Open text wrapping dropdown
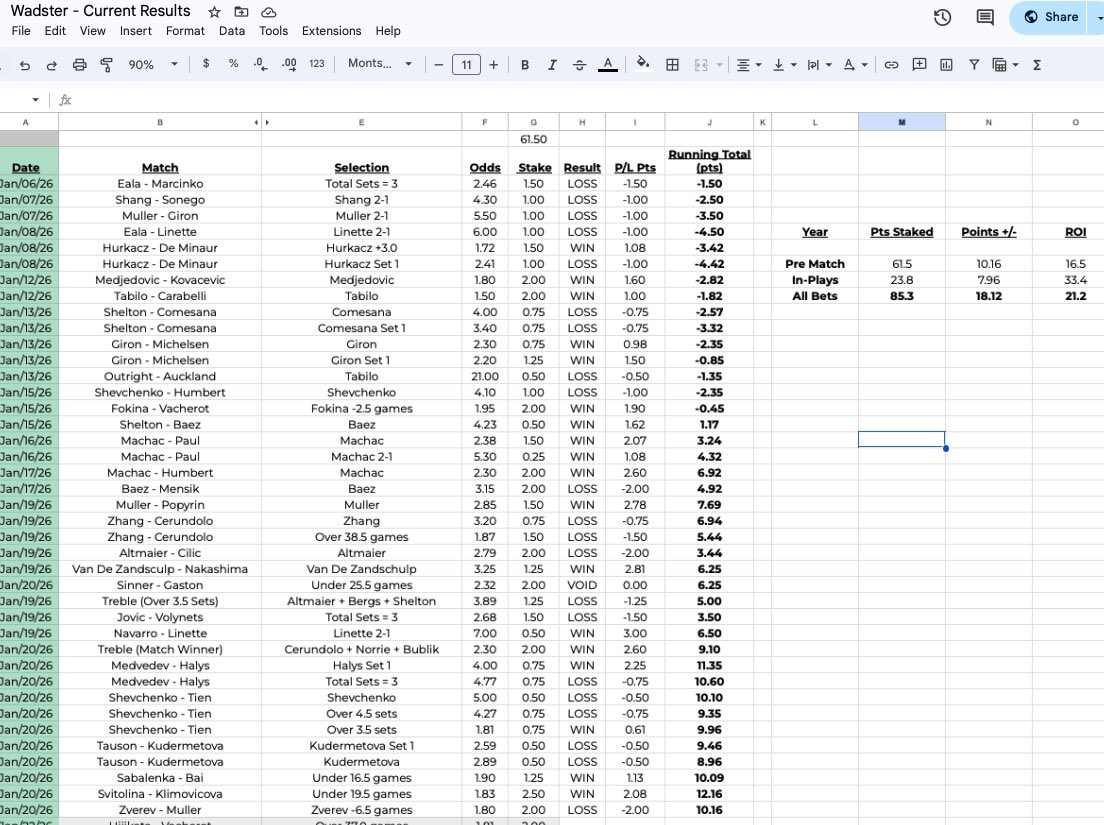Viewport: 1104px width, 825px height. [x=820, y=65]
